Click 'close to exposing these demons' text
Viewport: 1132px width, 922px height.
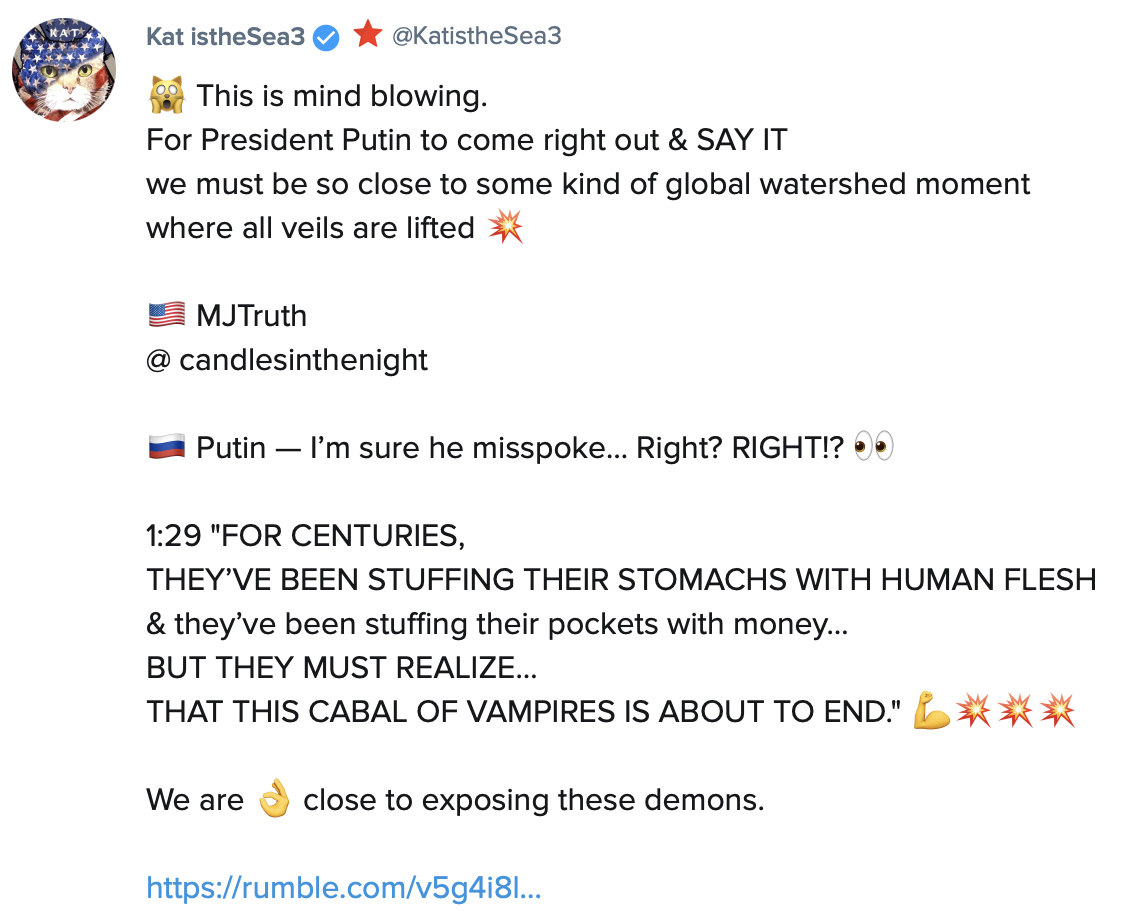(533, 800)
